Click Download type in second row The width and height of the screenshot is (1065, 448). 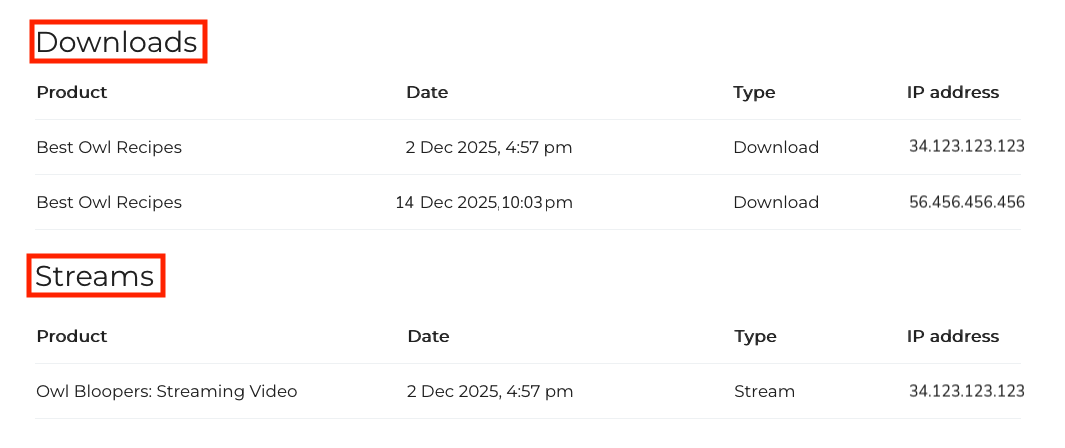776,202
